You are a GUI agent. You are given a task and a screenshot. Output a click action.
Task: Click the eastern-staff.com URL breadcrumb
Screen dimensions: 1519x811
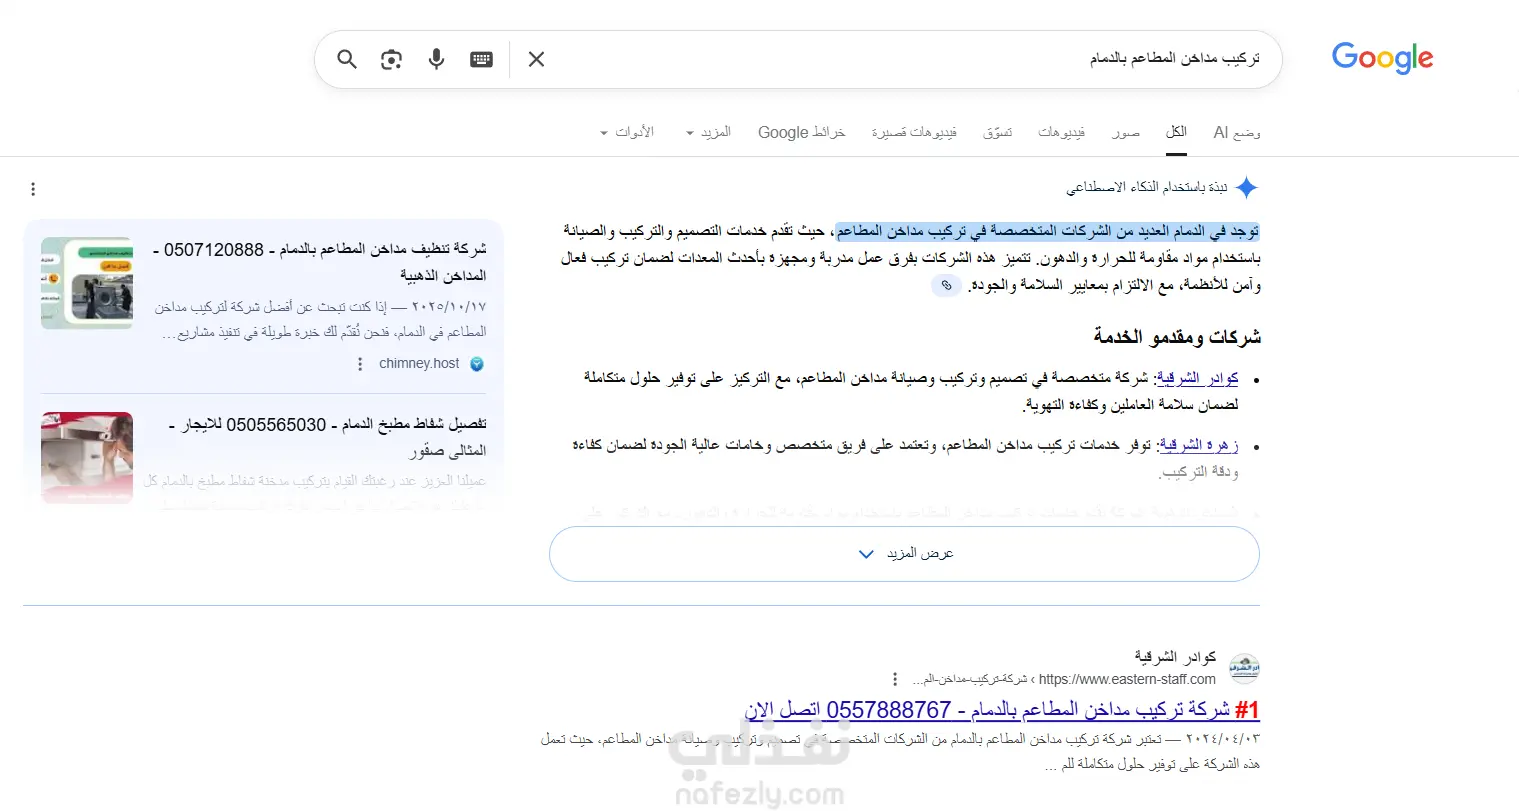tap(1064, 679)
